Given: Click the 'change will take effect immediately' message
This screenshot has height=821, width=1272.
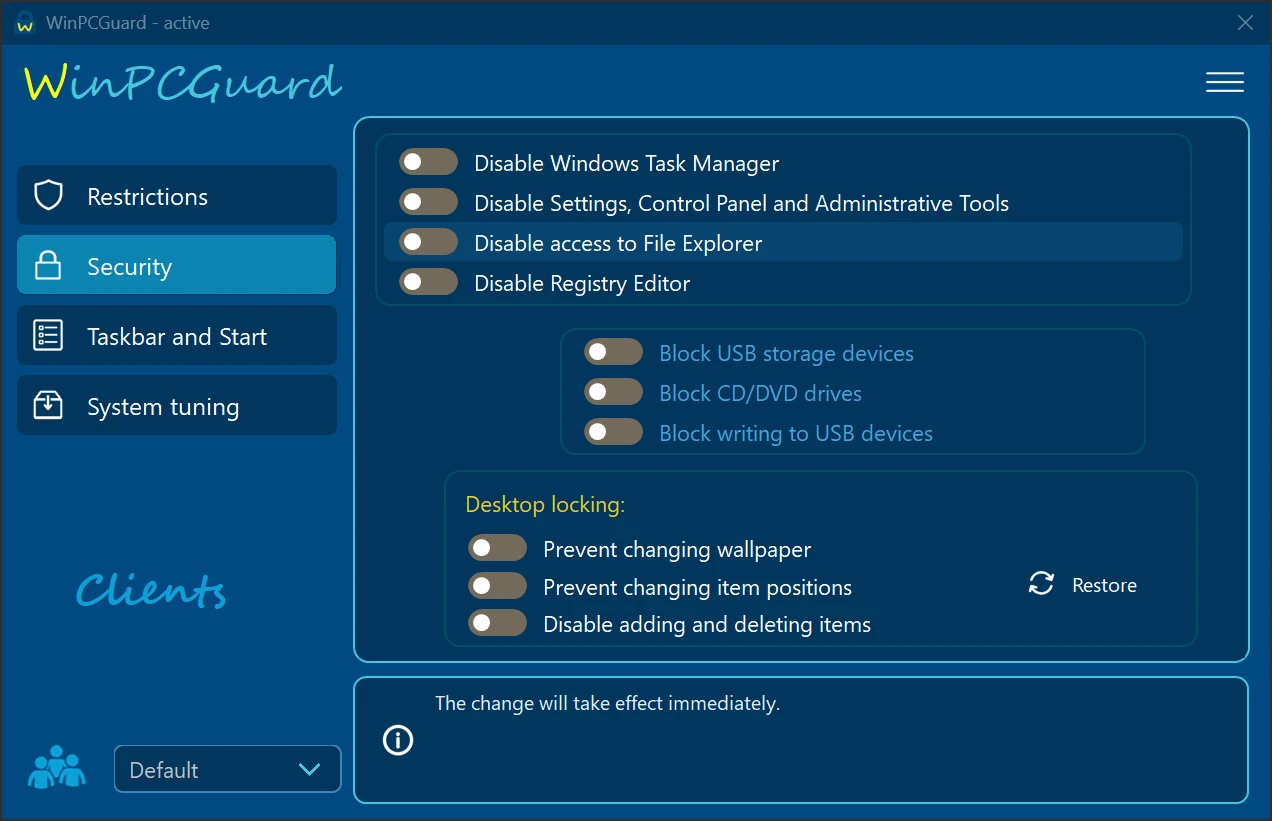Looking at the screenshot, I should (607, 703).
